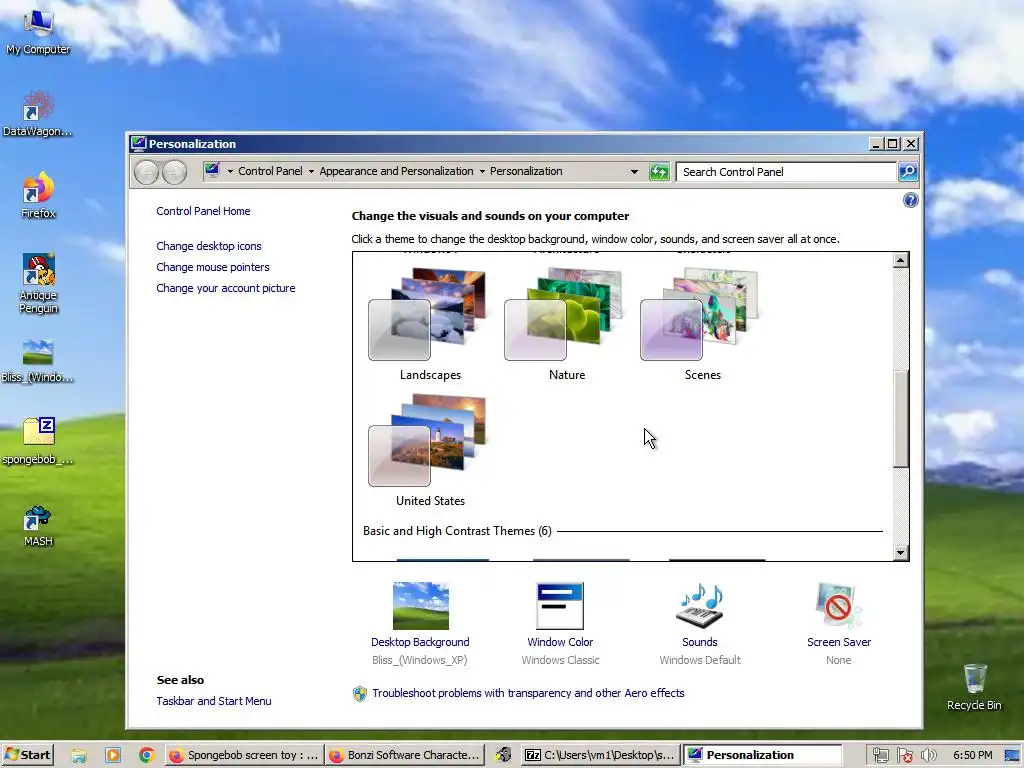Click the Bliss_(Windows_XP) background name text

point(420,660)
